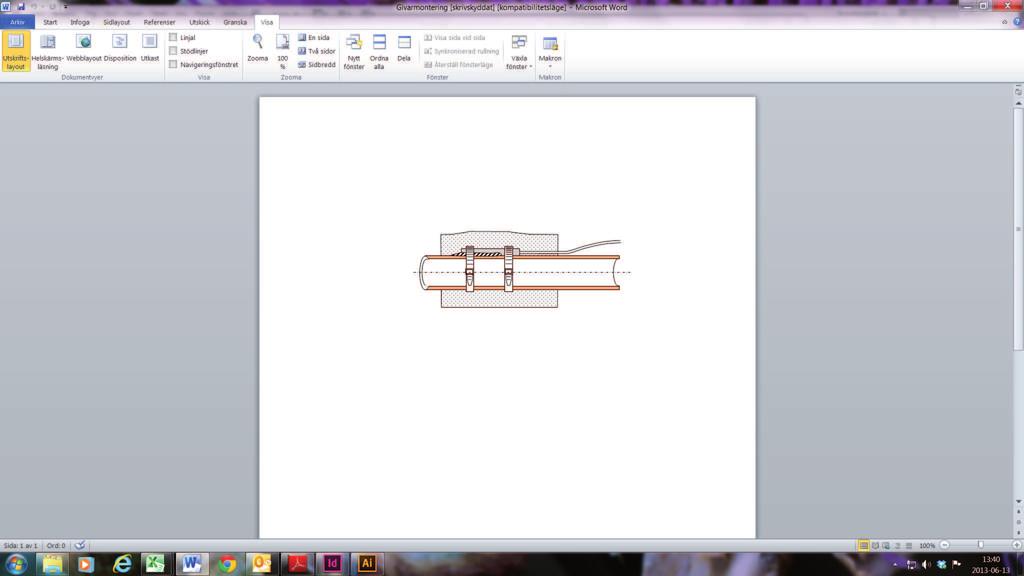
Task: Click vertical scrollbar down arrow
Action: click(x=1018, y=502)
